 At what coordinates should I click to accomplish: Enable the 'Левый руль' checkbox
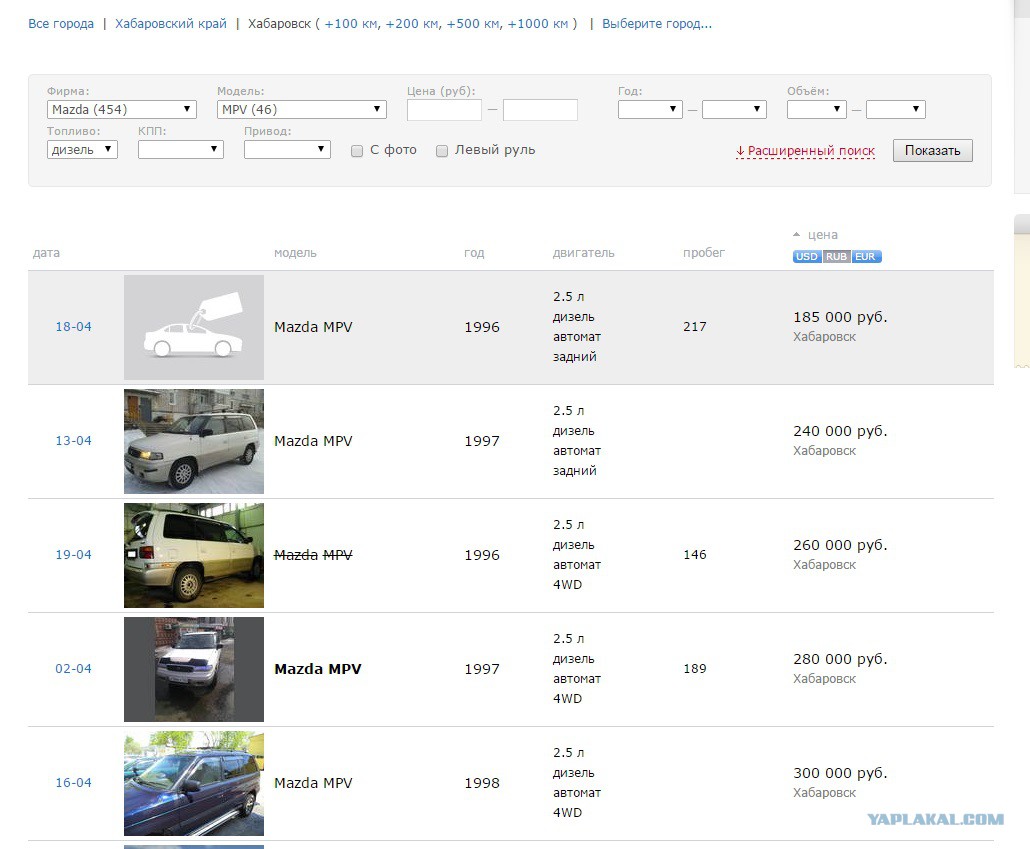point(442,151)
